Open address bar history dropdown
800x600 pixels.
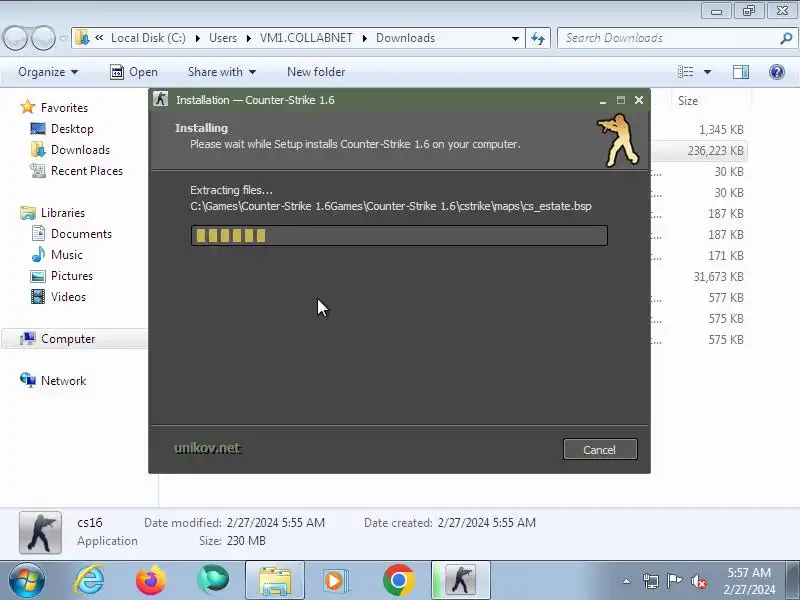pyautogui.click(x=515, y=38)
